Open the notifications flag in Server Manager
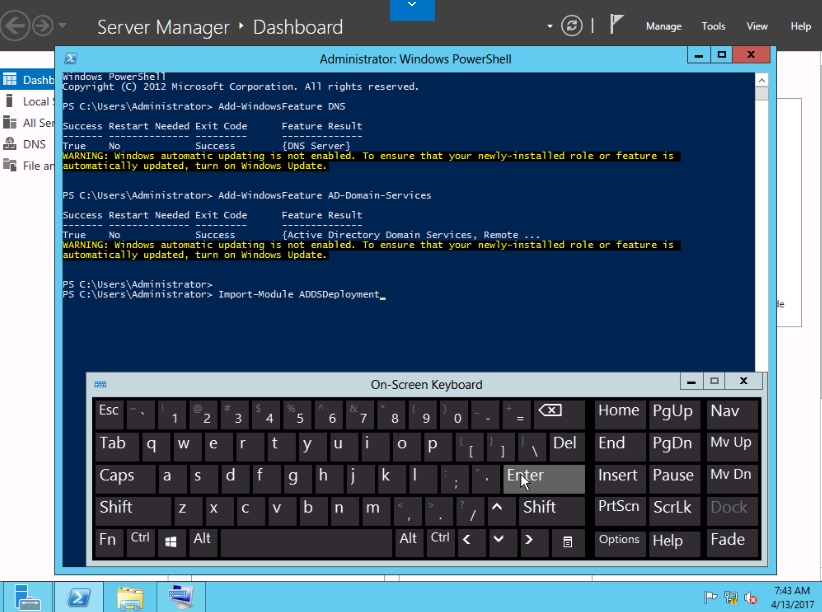The height and width of the screenshot is (612, 822). coord(616,25)
